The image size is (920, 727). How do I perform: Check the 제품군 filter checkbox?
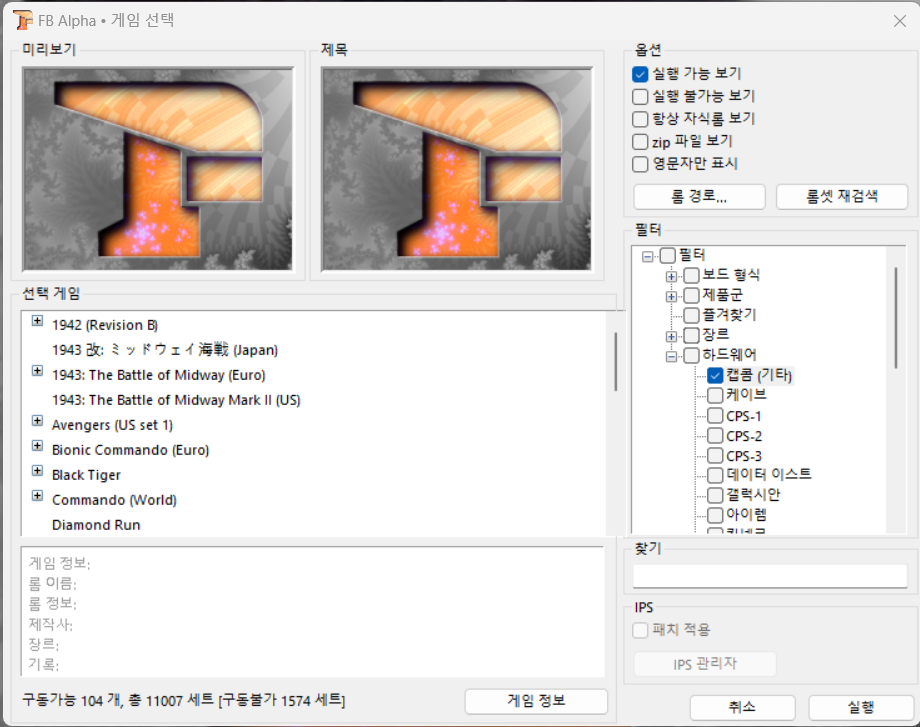click(x=692, y=295)
